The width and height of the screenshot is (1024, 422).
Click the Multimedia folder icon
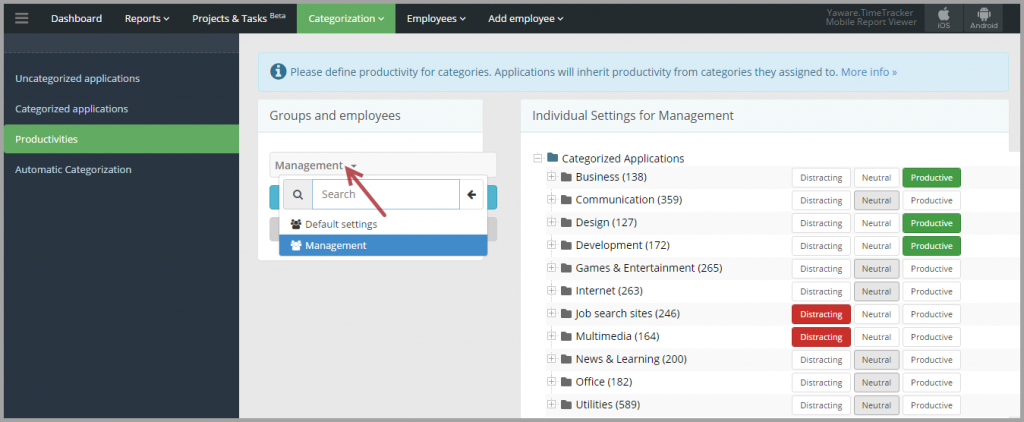point(566,336)
